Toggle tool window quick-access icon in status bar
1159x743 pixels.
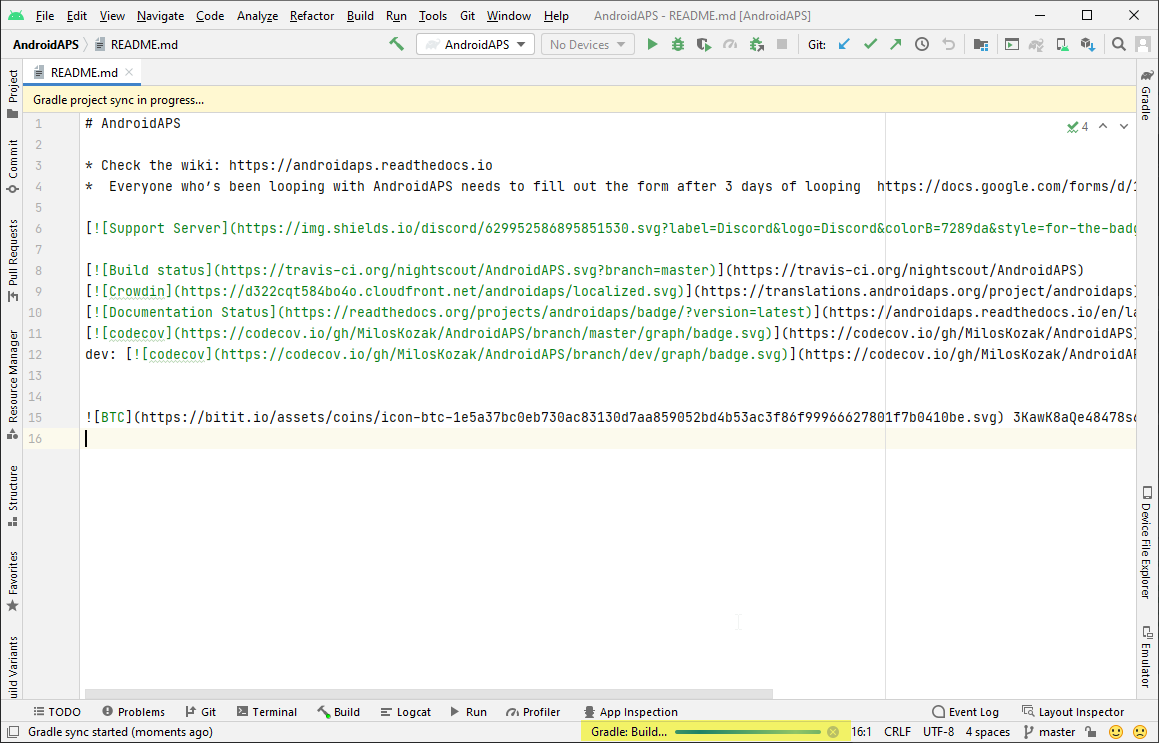13,732
